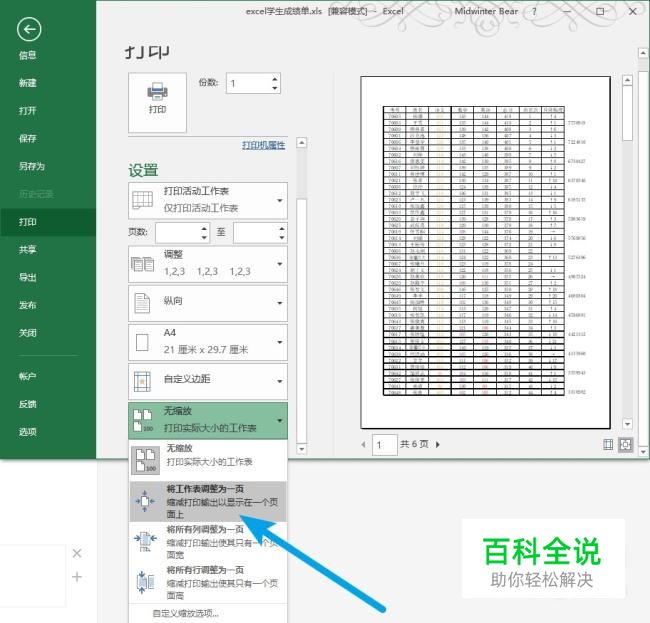Open Print Active Sheets dropdown

(x=208, y=201)
